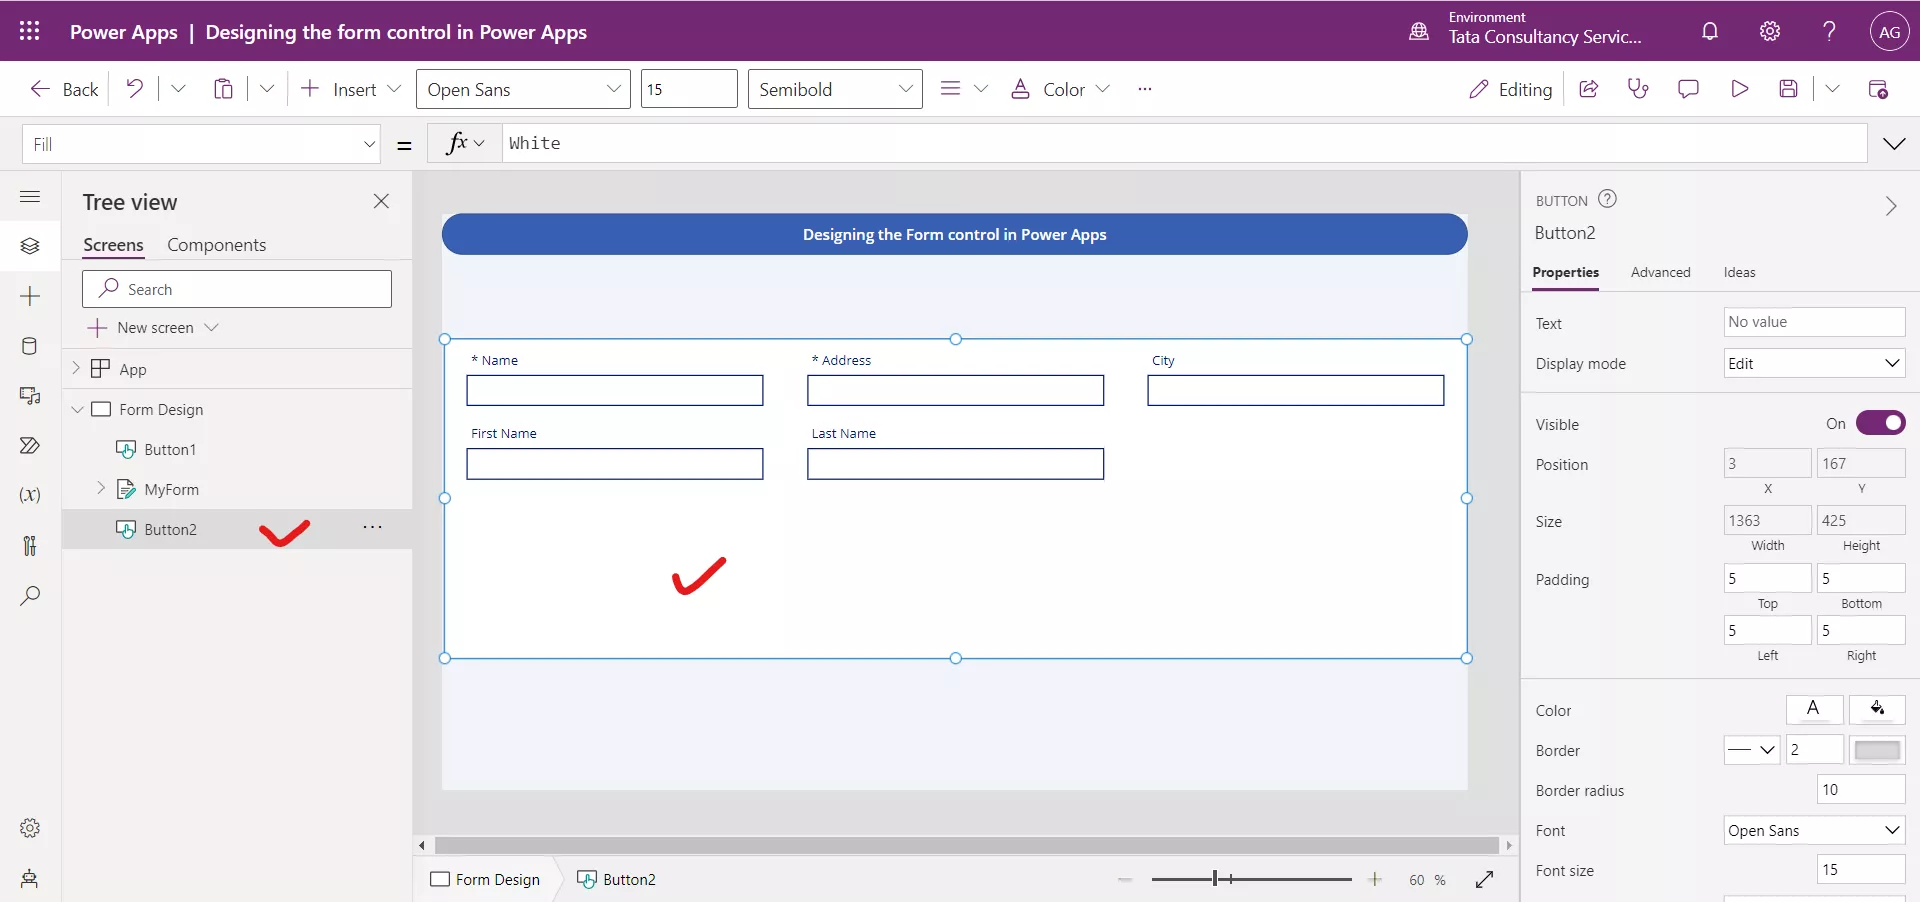Open the Data sources panel

[30, 346]
